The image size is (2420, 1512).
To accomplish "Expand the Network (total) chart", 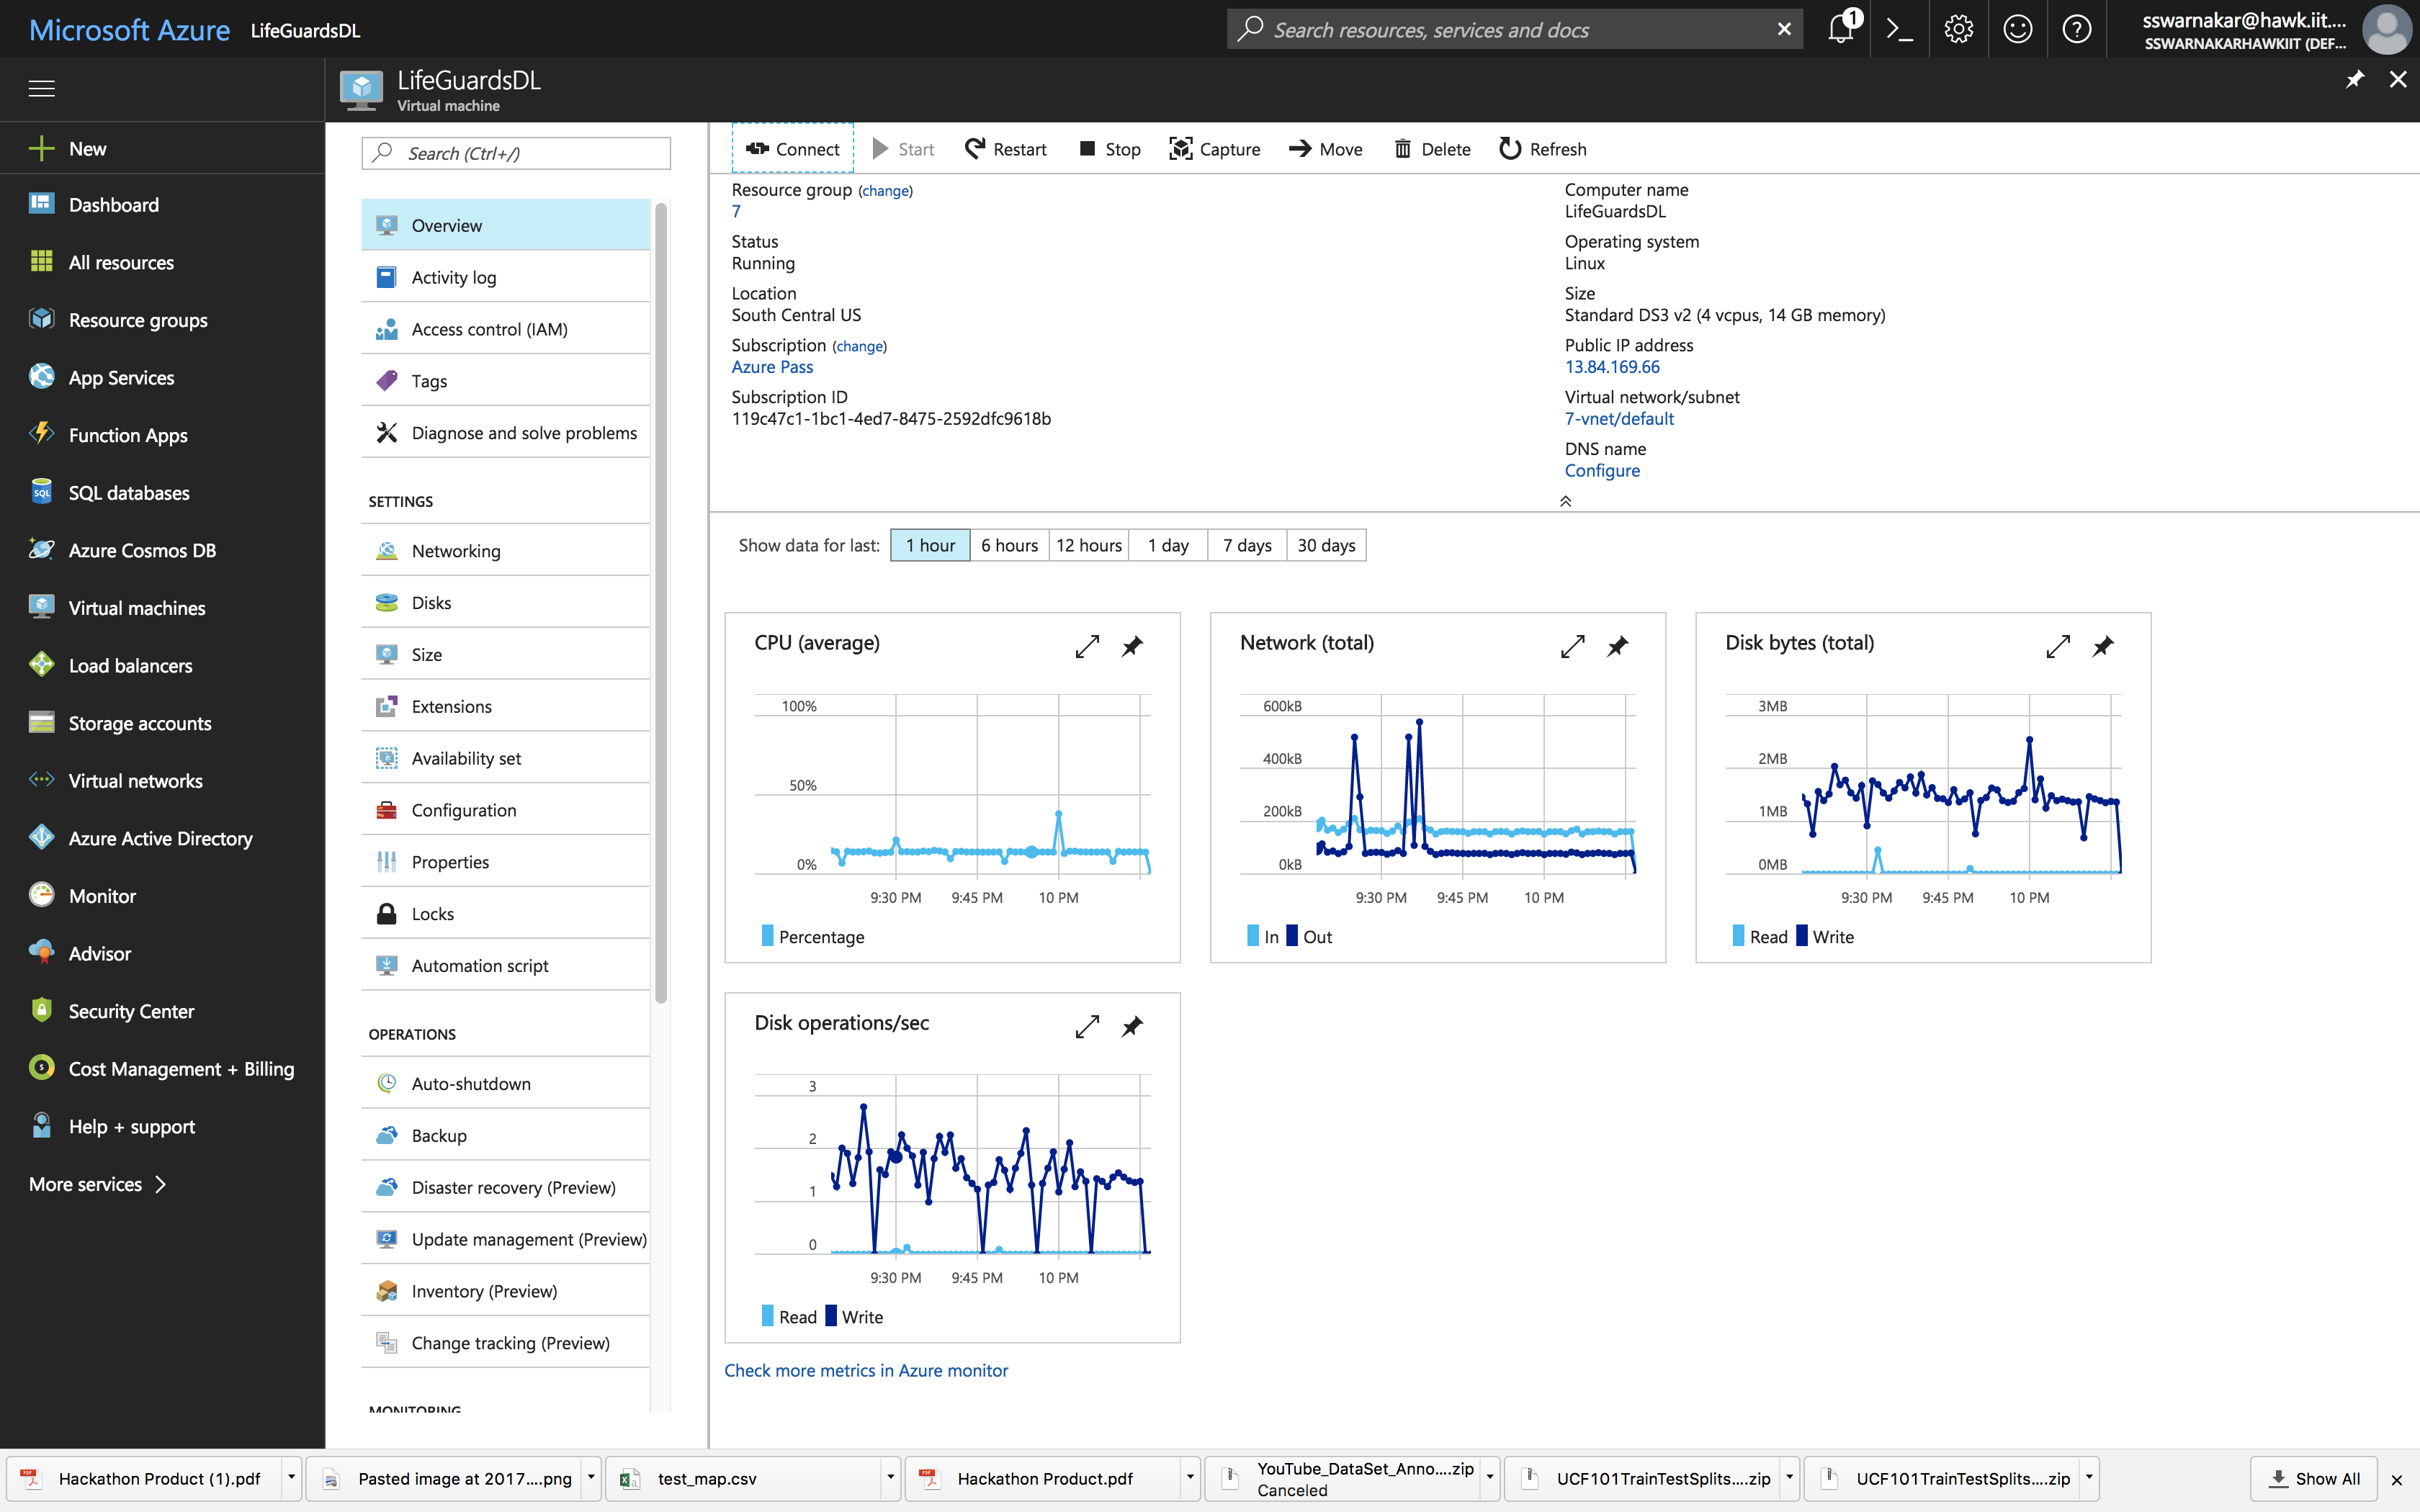I will point(1572,647).
